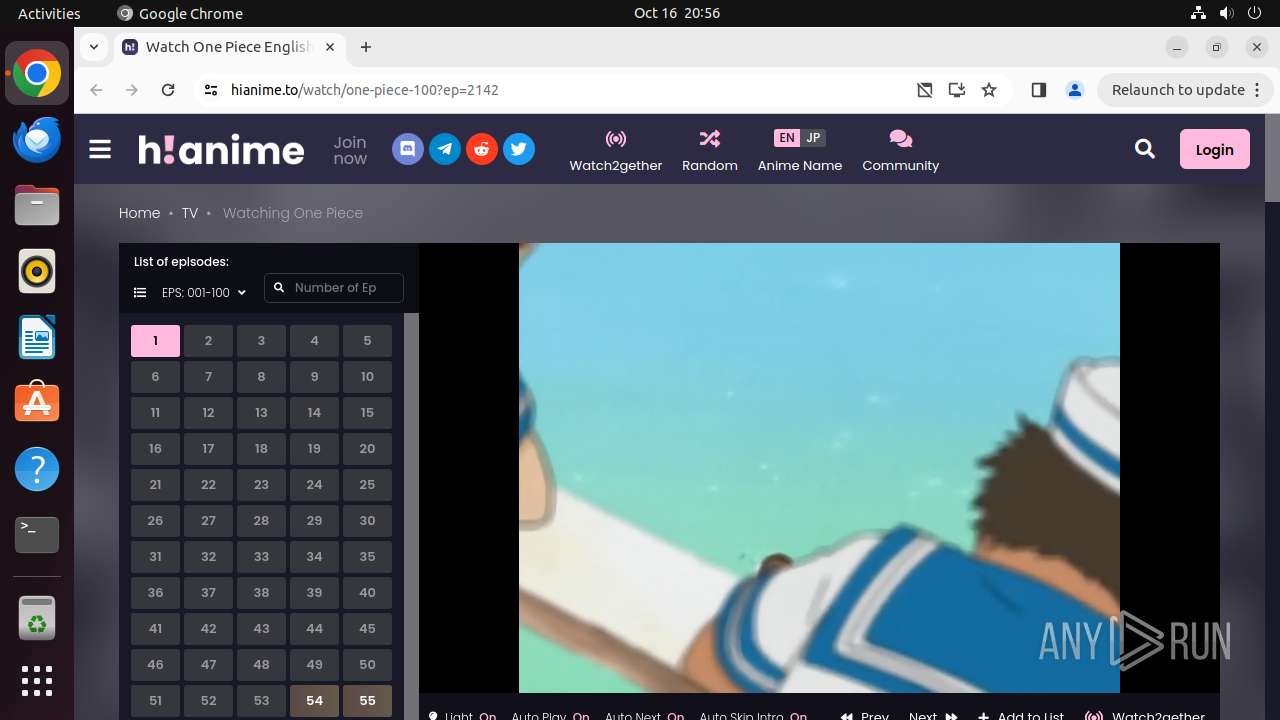Open Chrome profile icon
Screen dimensions: 1280x720
(x=1075, y=90)
